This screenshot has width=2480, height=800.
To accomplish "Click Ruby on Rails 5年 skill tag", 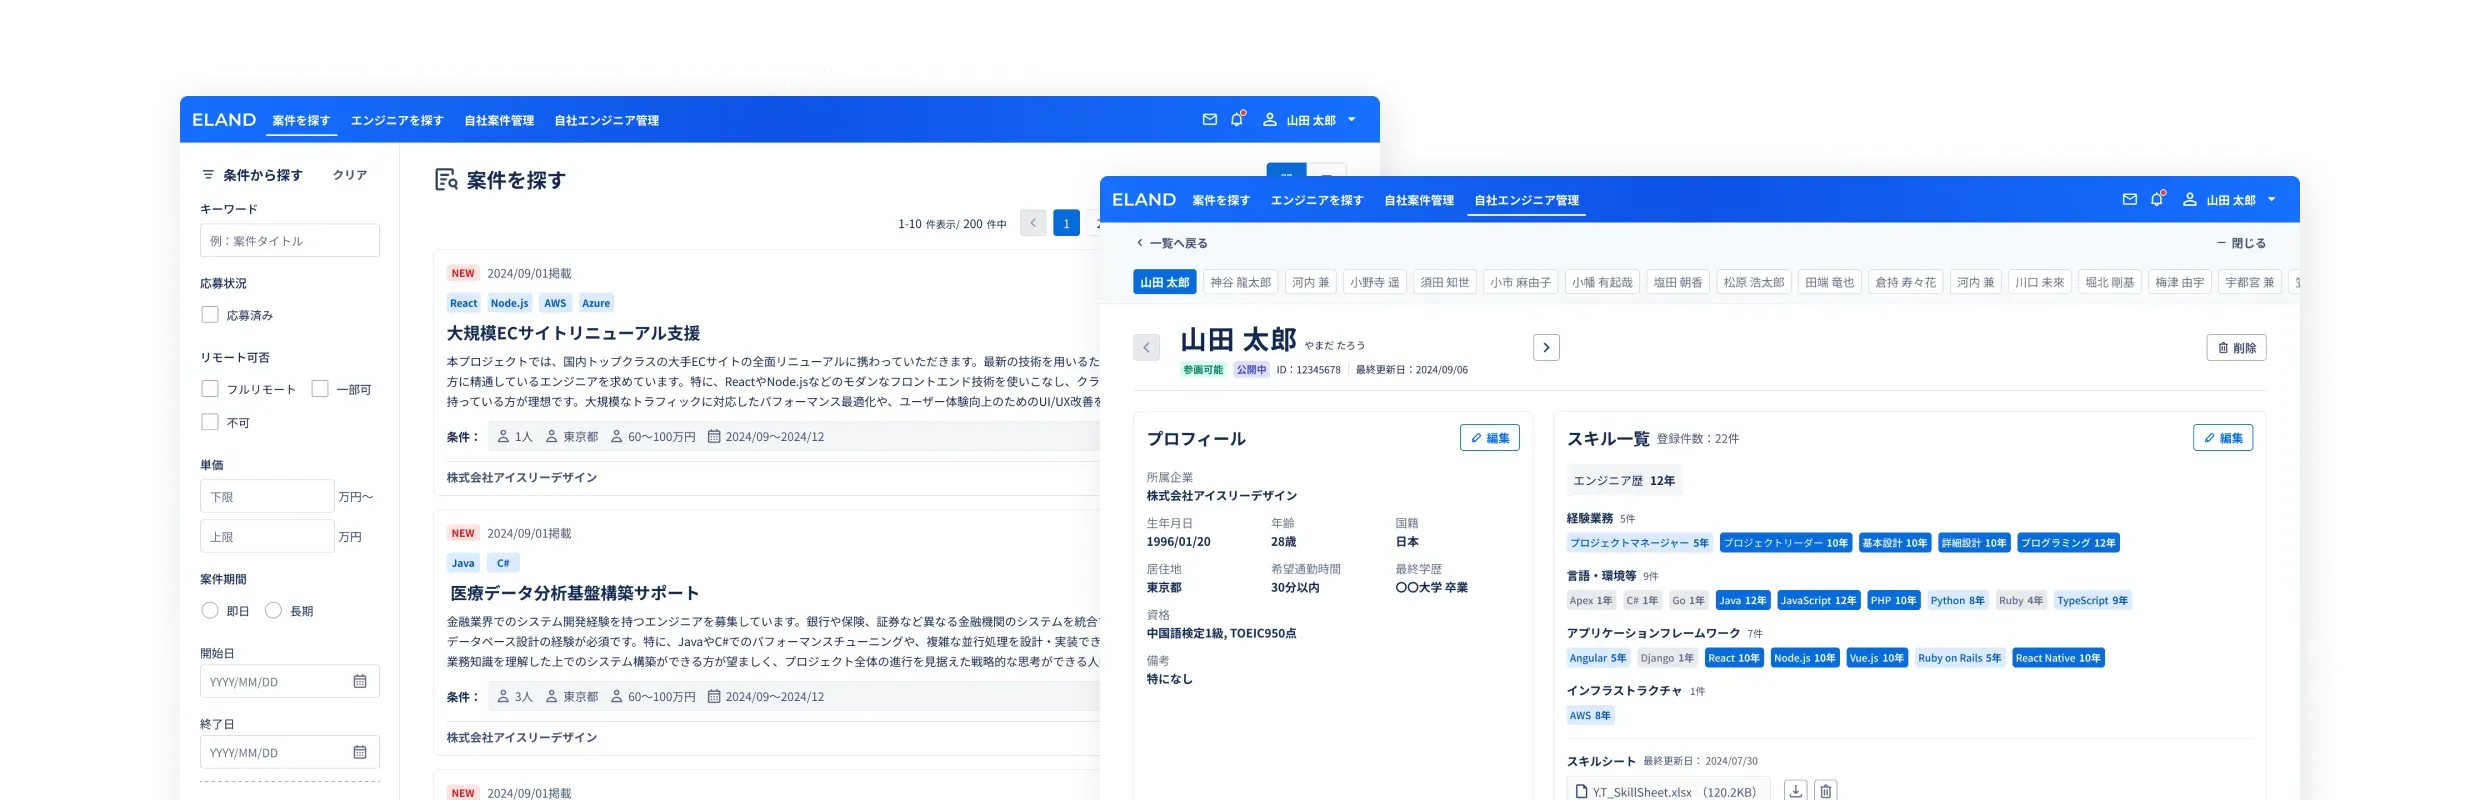I will click(1960, 658).
